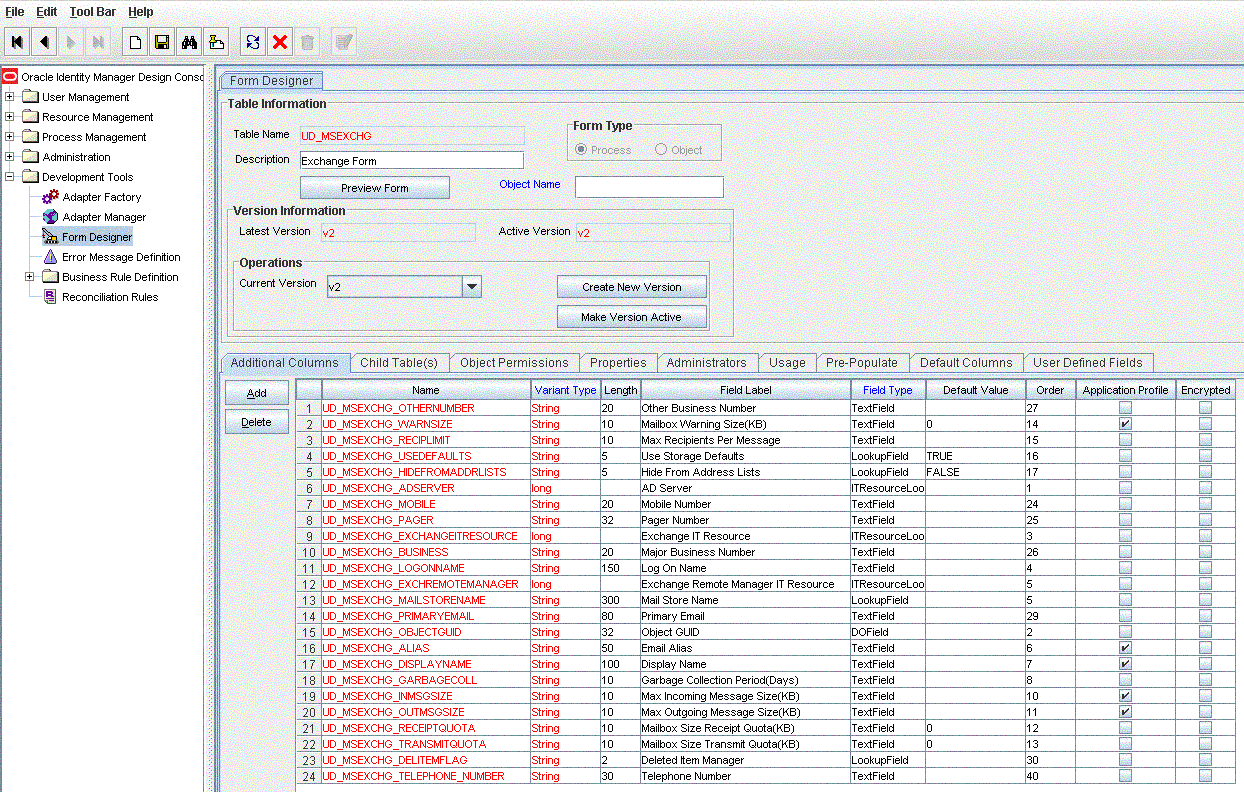The image size is (1244, 792).
Task: Click the Description text field
Action: tap(412, 160)
